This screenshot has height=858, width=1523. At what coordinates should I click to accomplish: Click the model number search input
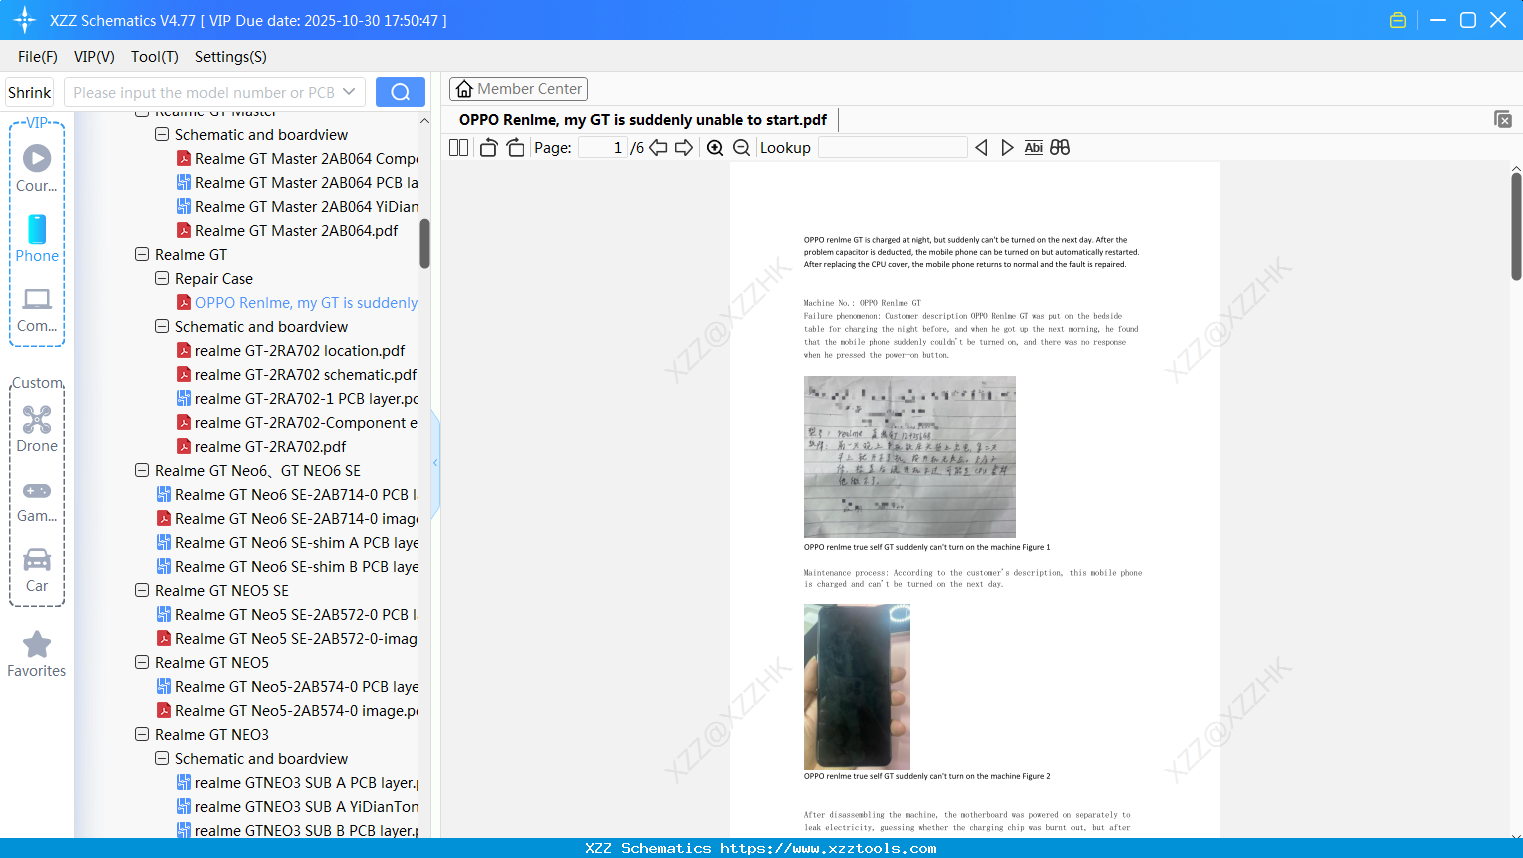[204, 92]
